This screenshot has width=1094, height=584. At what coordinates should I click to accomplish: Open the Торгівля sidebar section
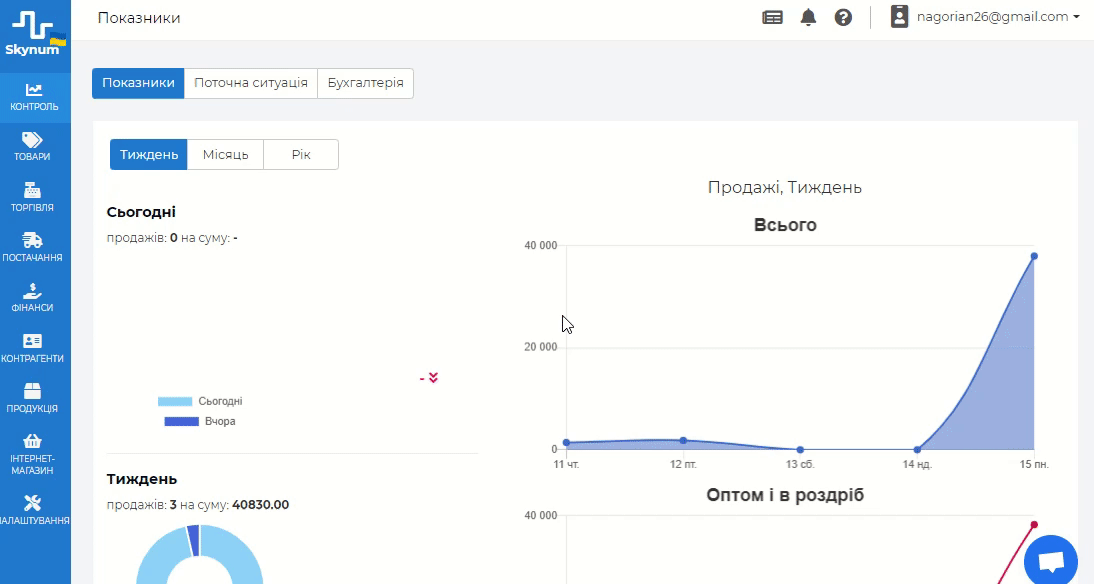point(32,197)
